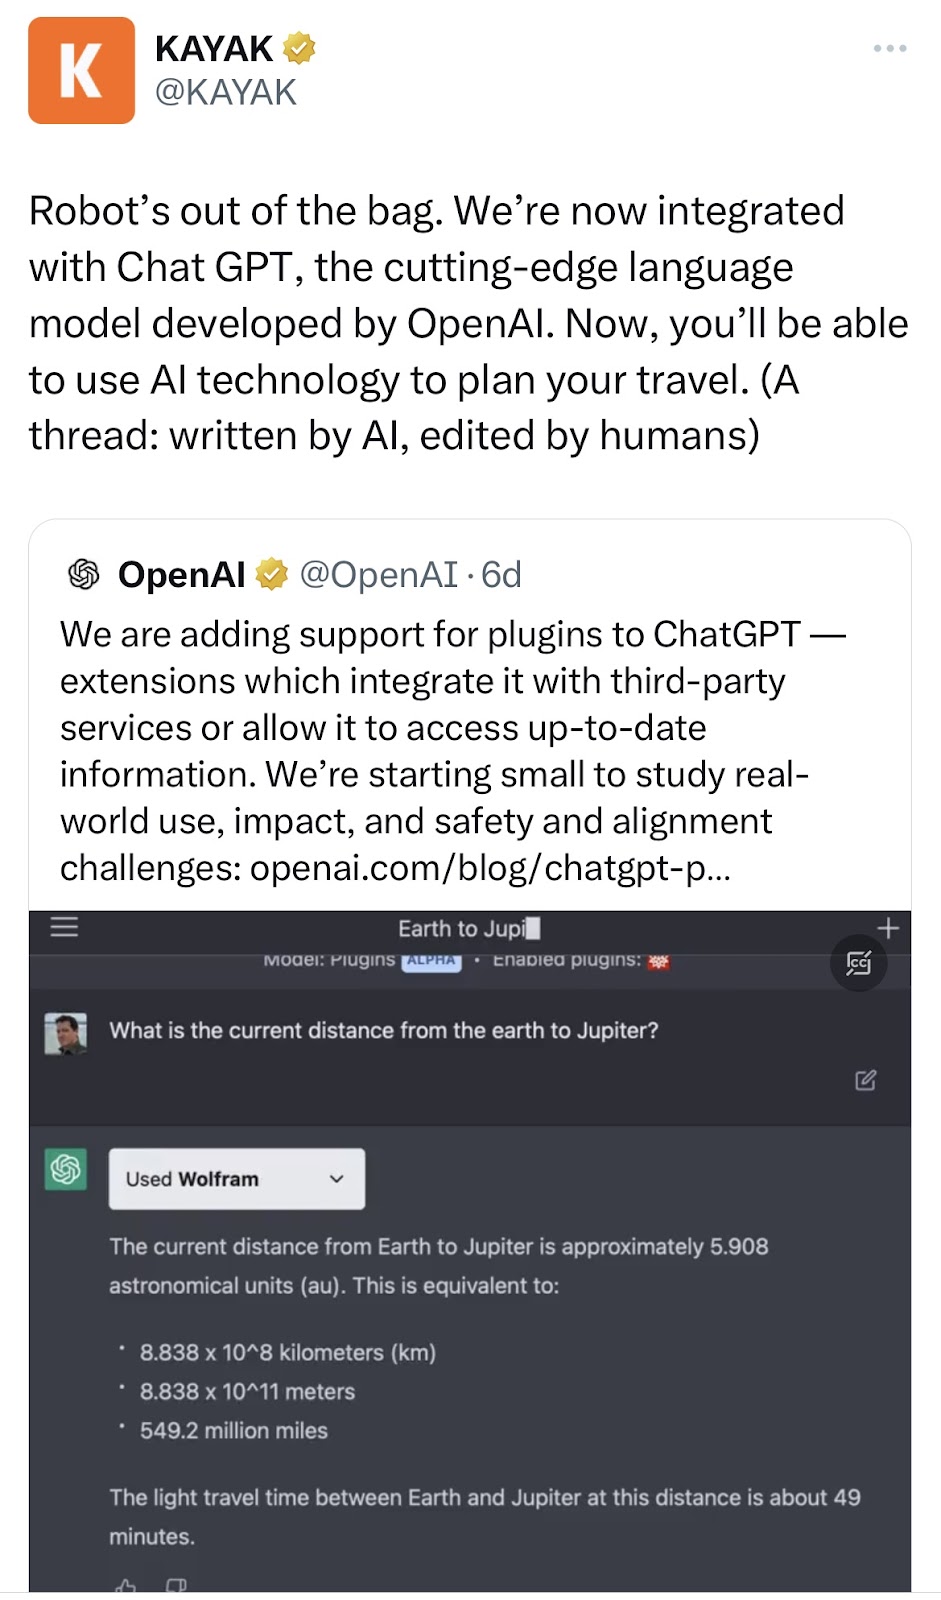The image size is (941, 1600).
Task: Toggle closed captions on the video
Action: click(x=859, y=963)
